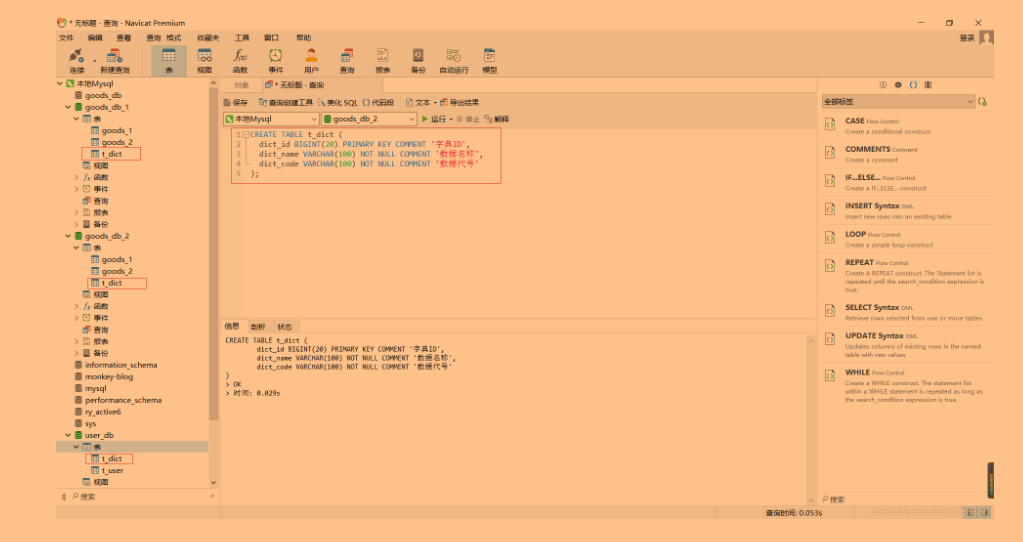
Task: Click 导出结果 (Export Result)
Action: (459, 102)
